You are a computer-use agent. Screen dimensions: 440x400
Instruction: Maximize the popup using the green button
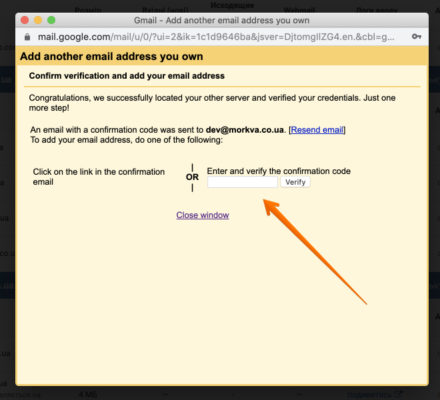[51, 20]
